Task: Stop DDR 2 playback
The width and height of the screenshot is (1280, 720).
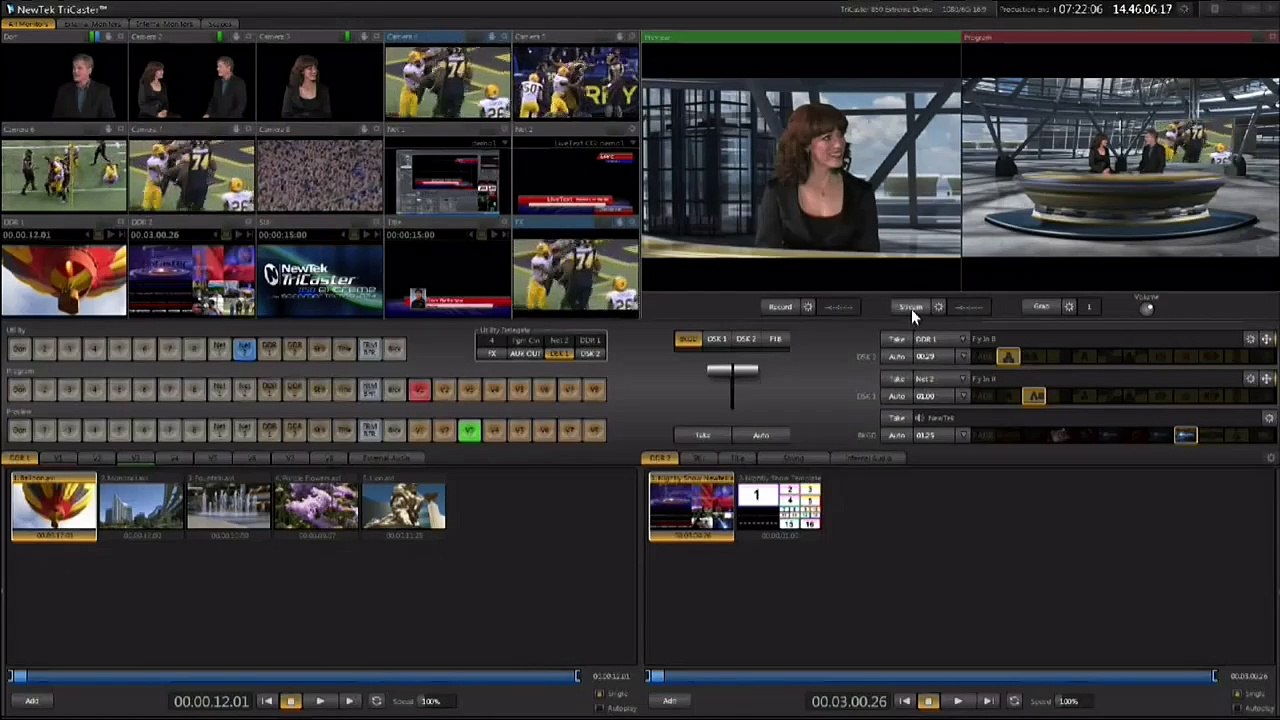Action: click(928, 702)
